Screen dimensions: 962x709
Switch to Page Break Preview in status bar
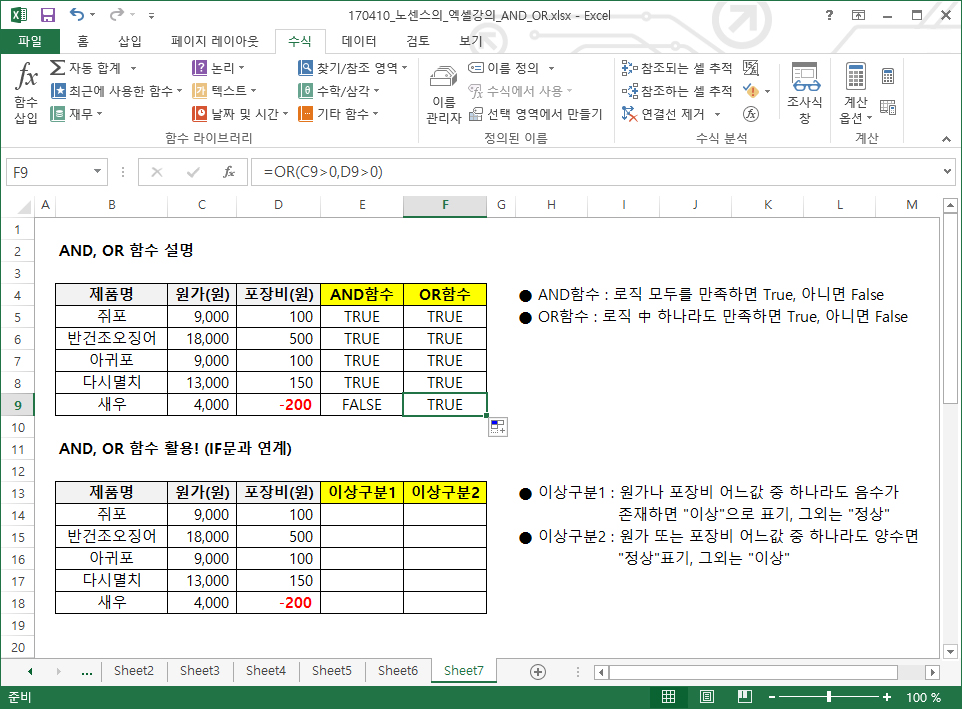[745, 697]
